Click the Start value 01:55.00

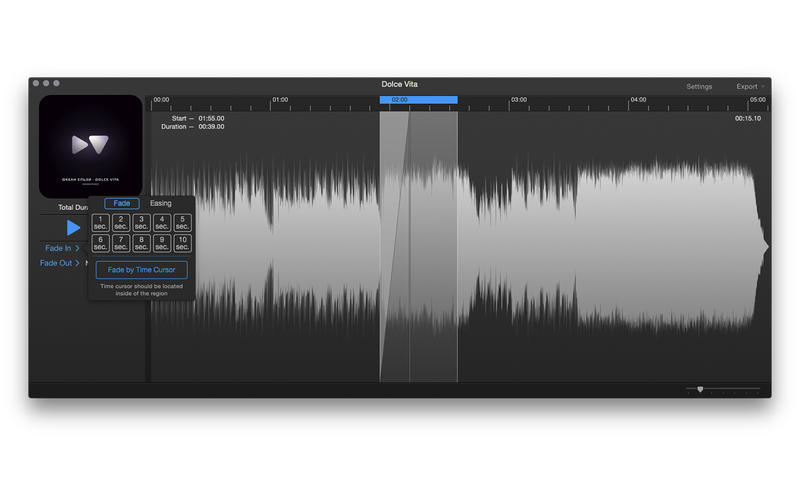[x=211, y=118]
